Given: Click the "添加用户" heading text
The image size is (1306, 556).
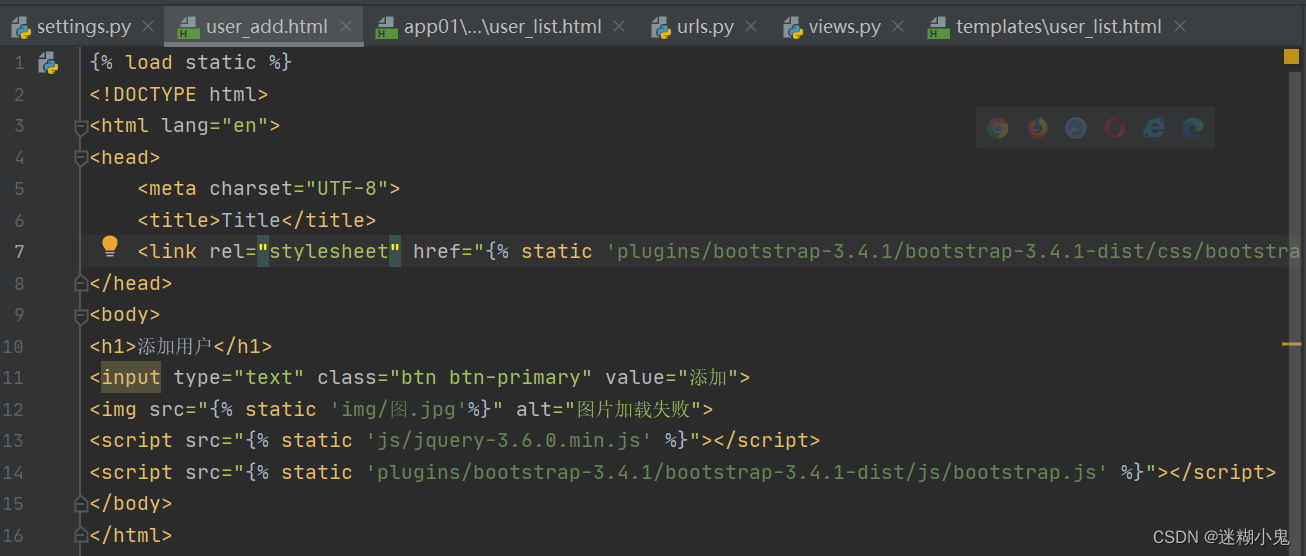Looking at the screenshot, I should point(175,347).
